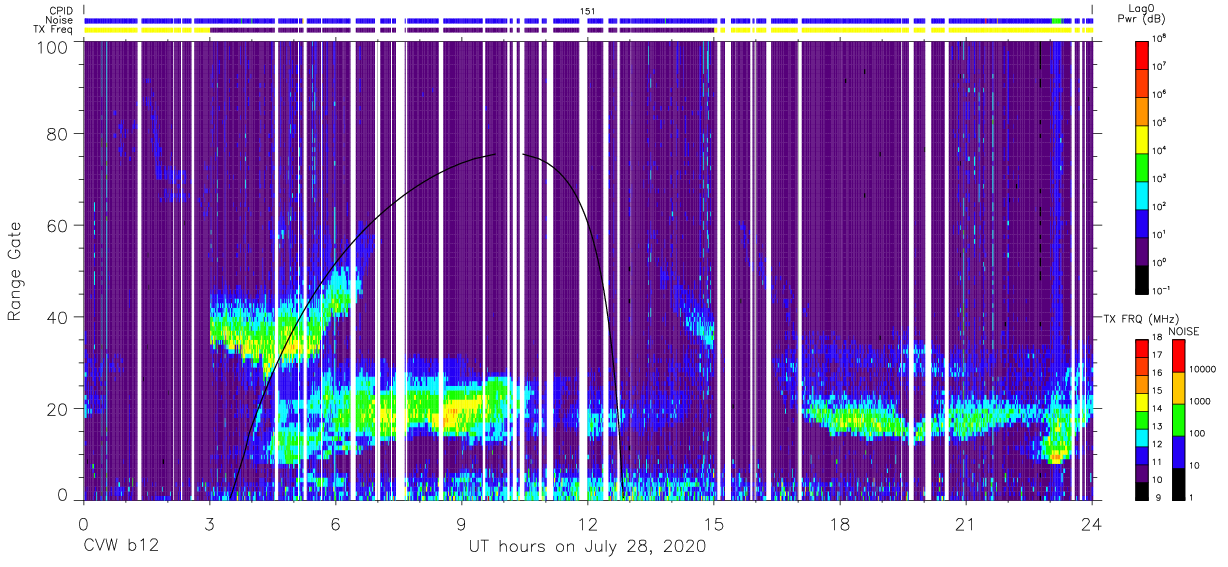The width and height of the screenshot is (1228, 567).
Task: Click y-axis top tick label '100'
Action: (52, 46)
